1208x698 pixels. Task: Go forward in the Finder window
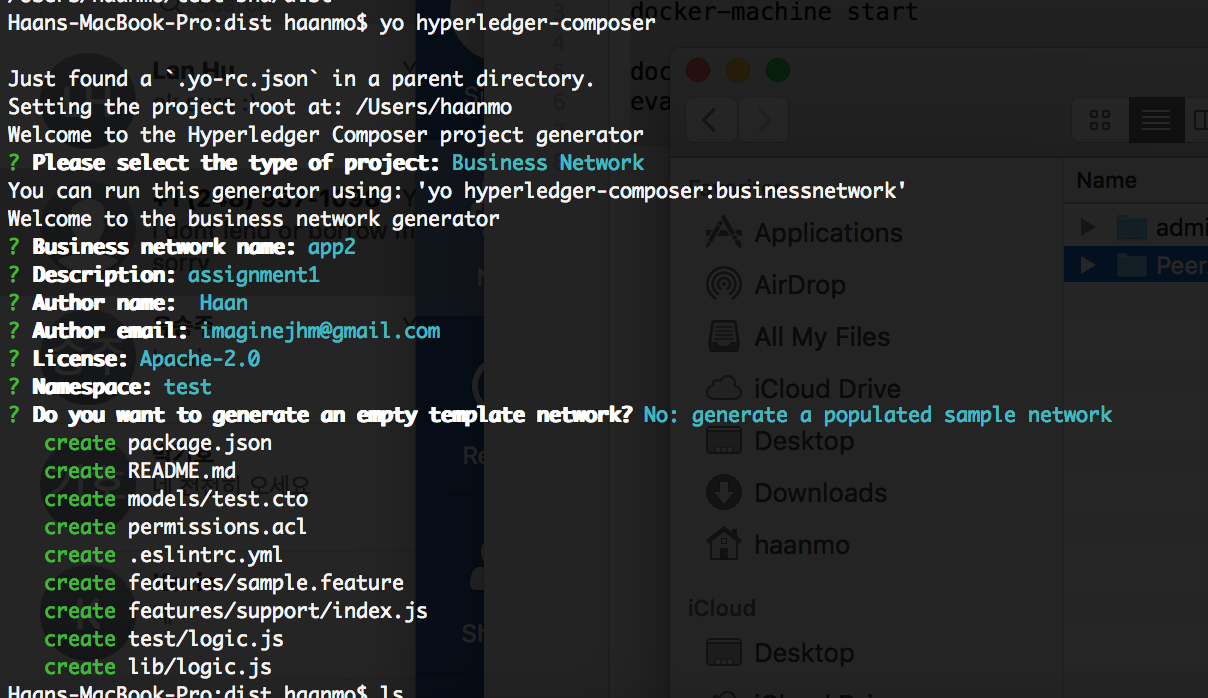click(x=764, y=121)
